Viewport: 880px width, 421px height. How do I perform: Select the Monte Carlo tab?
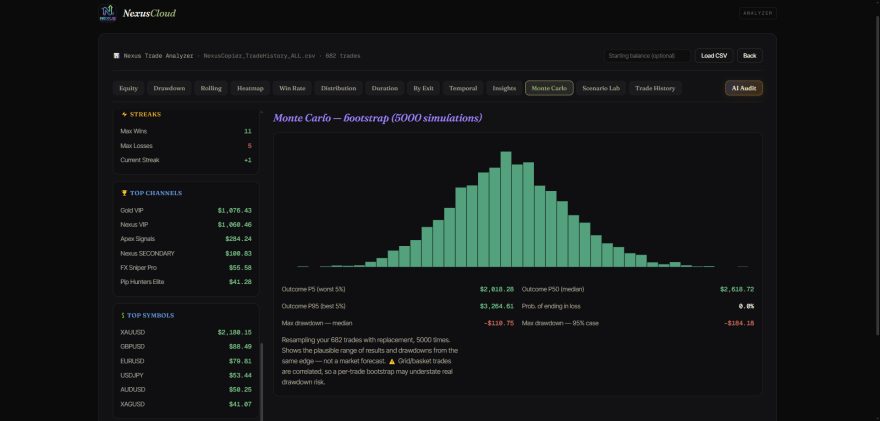[549, 88]
